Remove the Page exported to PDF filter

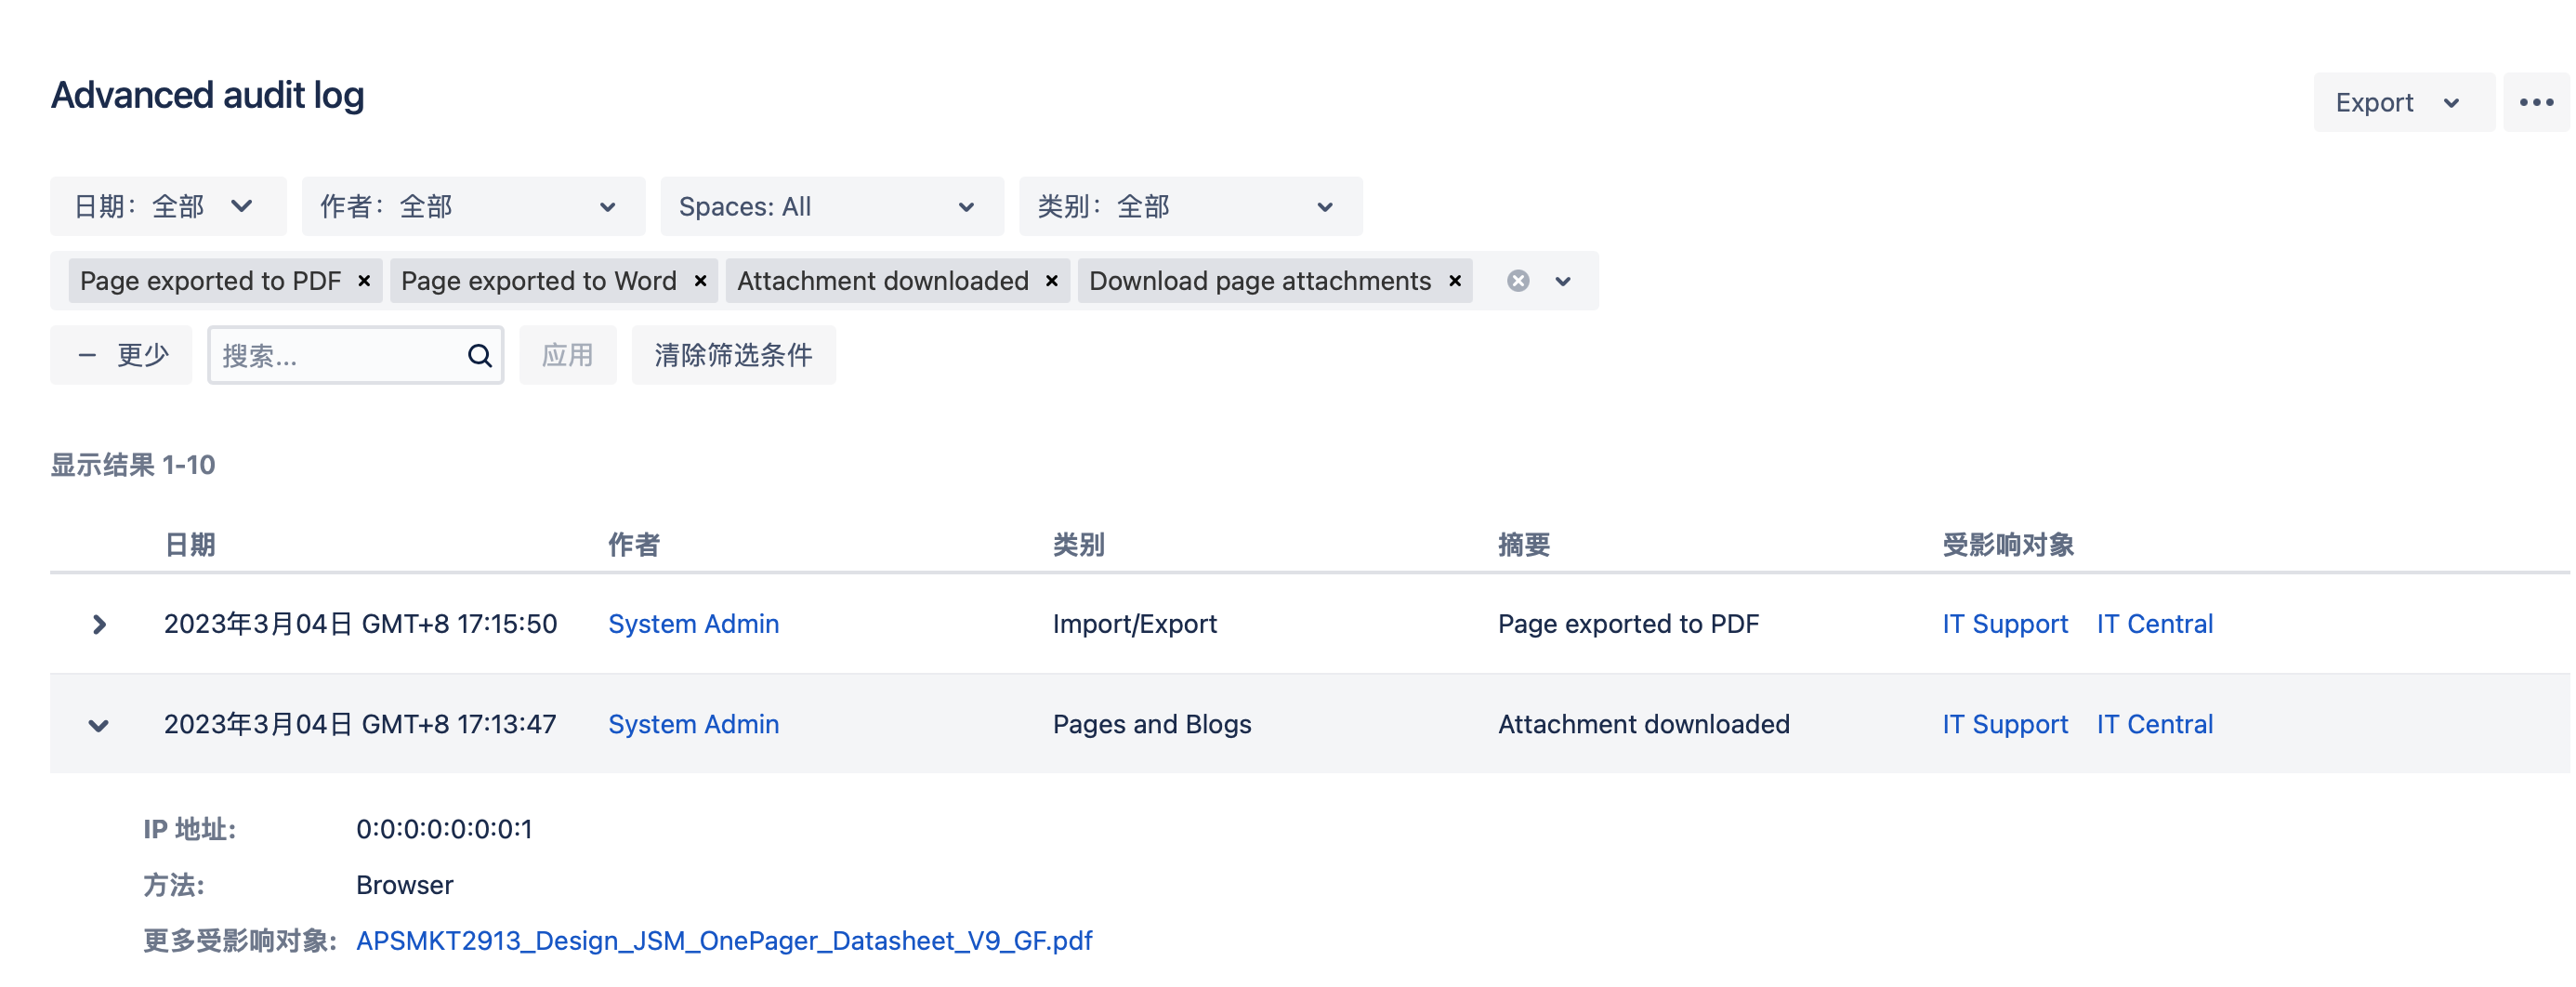[x=364, y=281]
